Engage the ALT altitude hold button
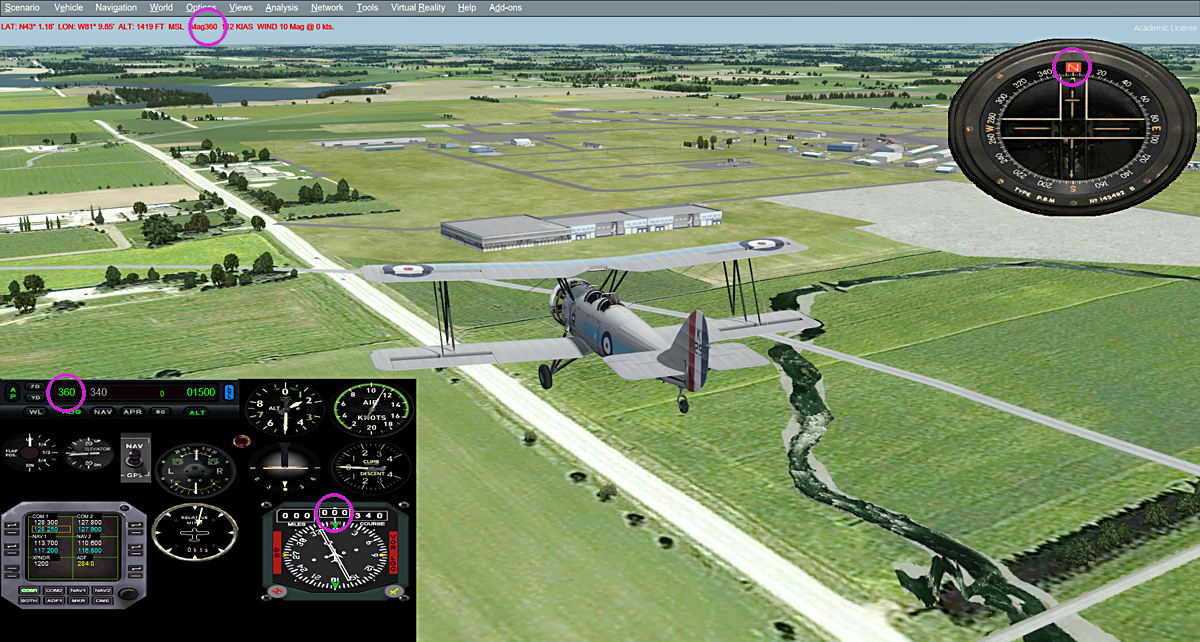 tap(197, 412)
